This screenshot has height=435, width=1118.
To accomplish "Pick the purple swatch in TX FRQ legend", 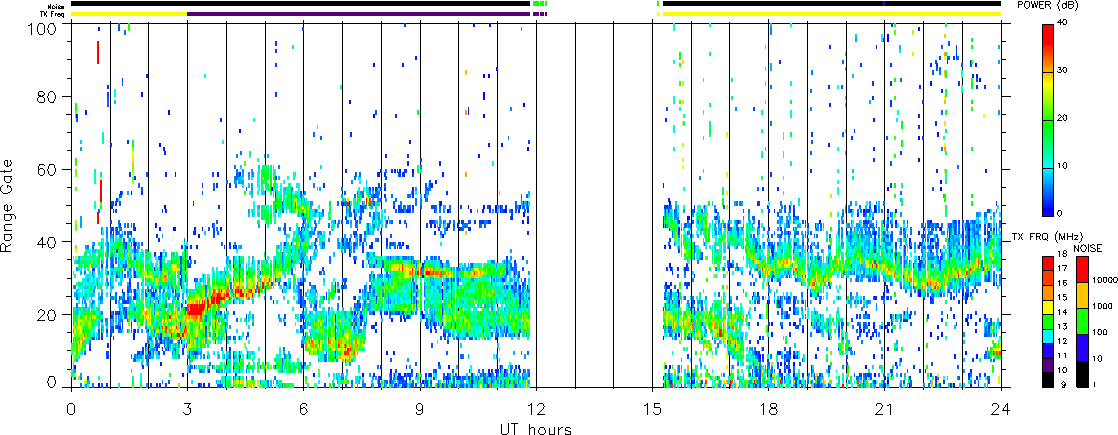I will pos(1048,365).
